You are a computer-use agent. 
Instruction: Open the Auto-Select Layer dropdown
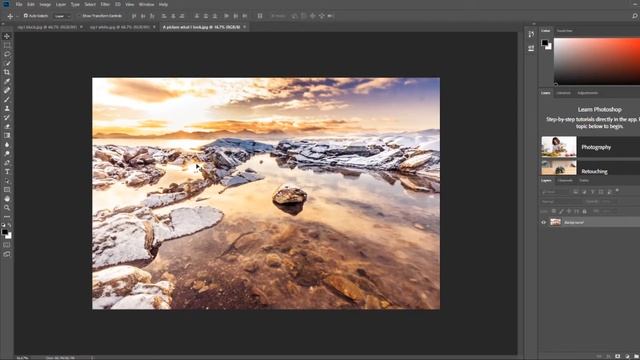point(63,16)
